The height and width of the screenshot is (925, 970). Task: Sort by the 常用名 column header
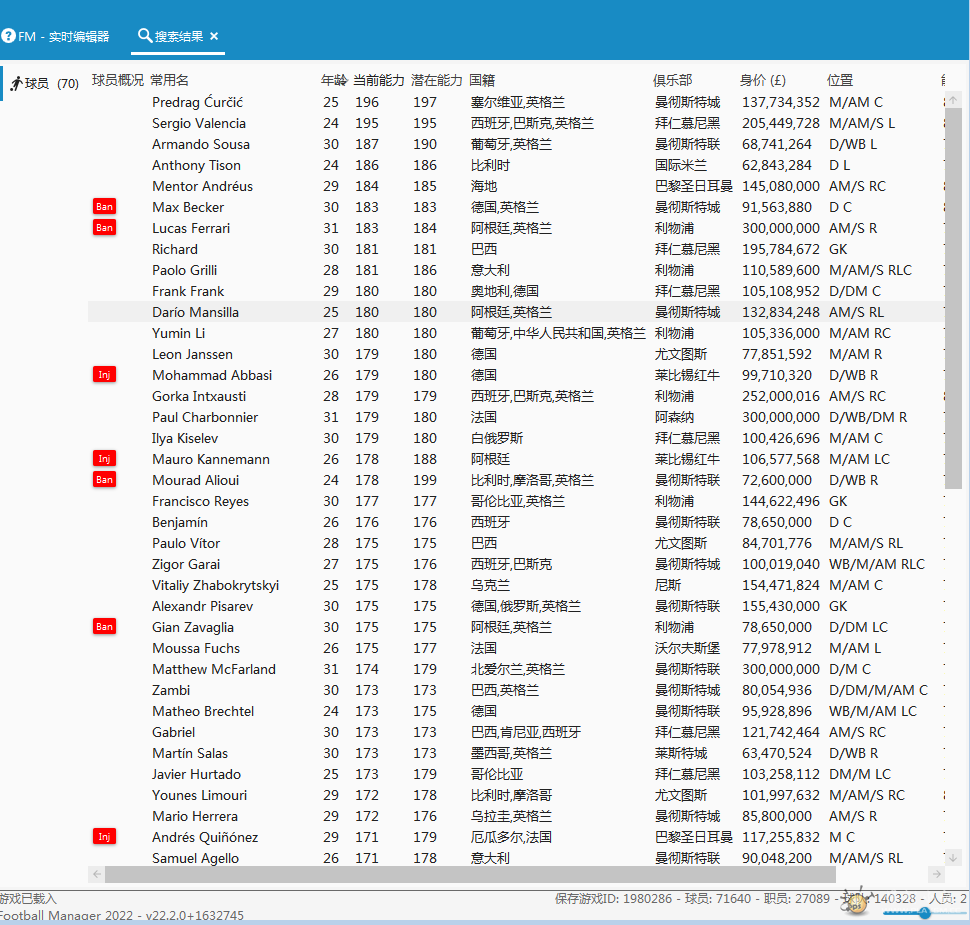tap(170, 80)
